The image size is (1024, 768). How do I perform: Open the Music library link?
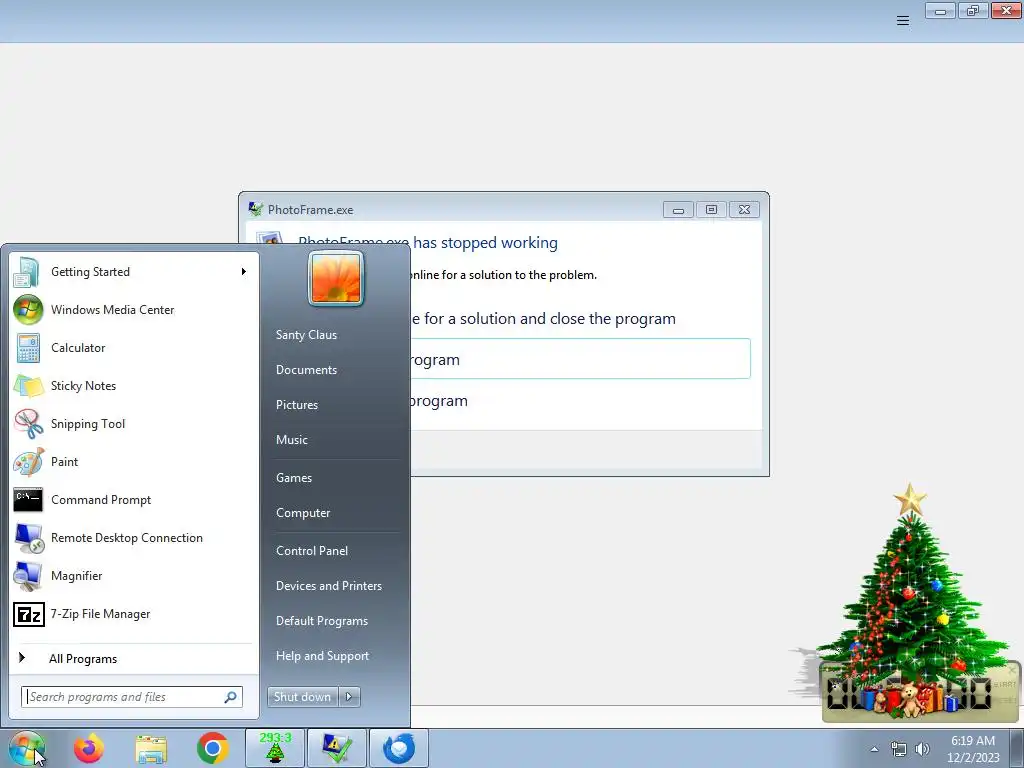292,440
